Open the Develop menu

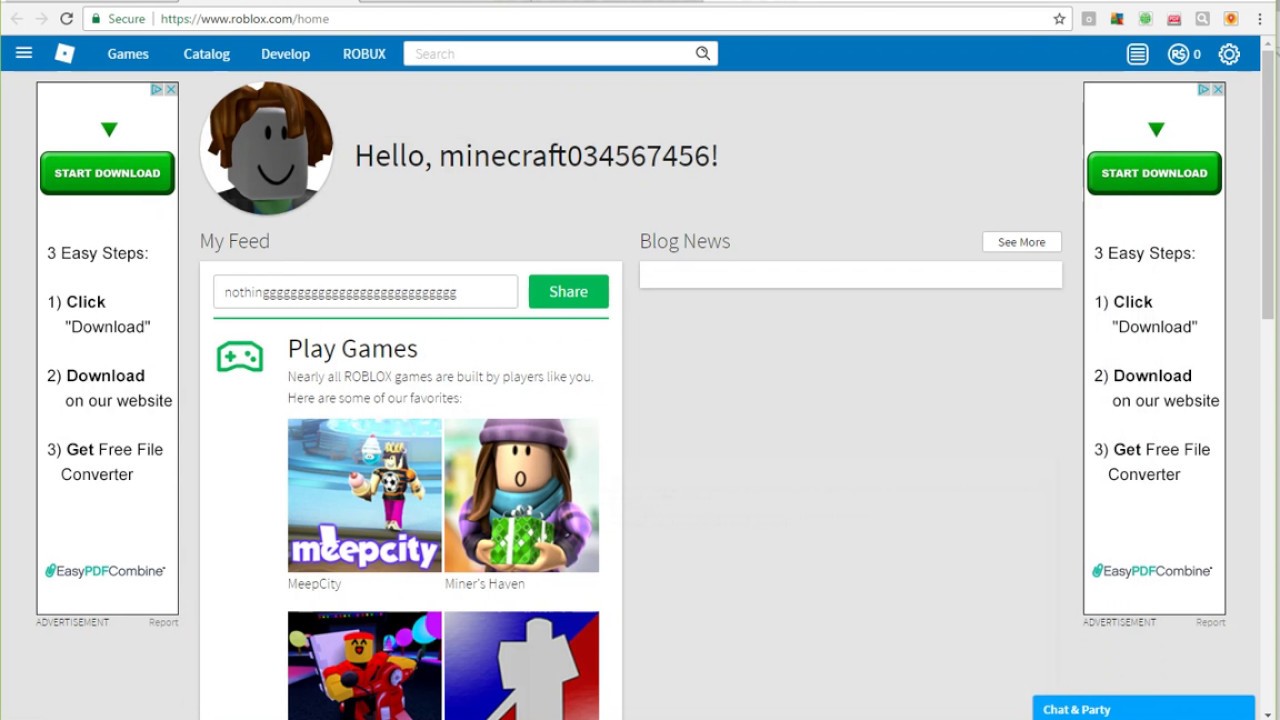pos(286,54)
